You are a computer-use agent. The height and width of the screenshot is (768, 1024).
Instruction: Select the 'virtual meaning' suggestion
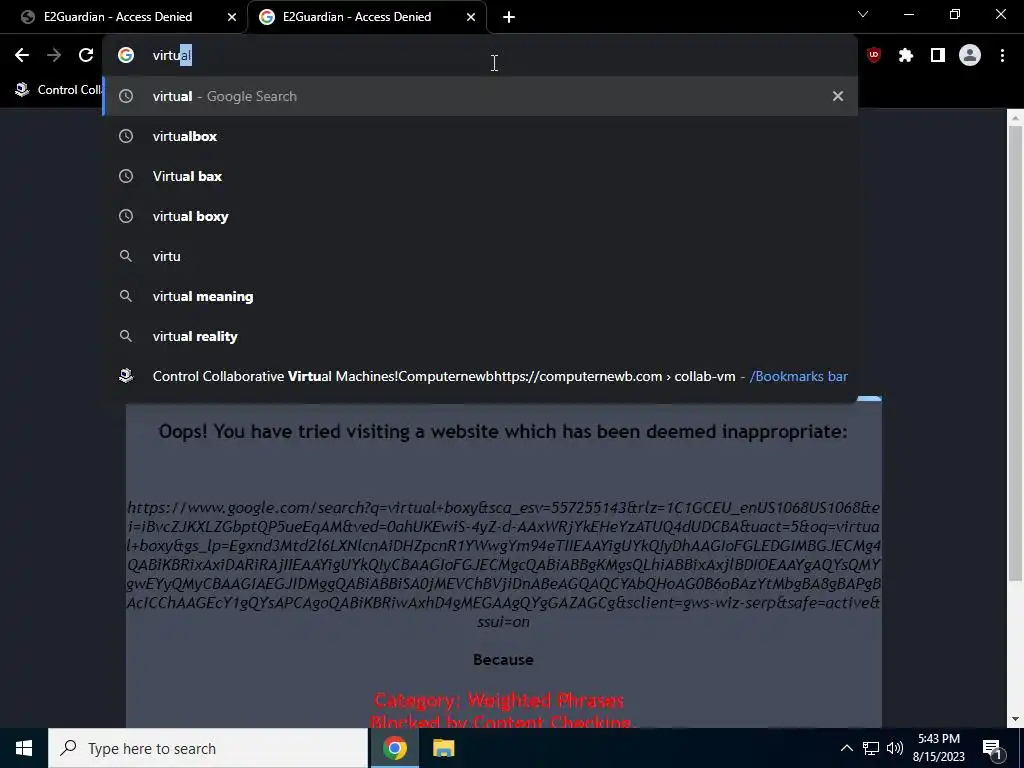pos(481,296)
